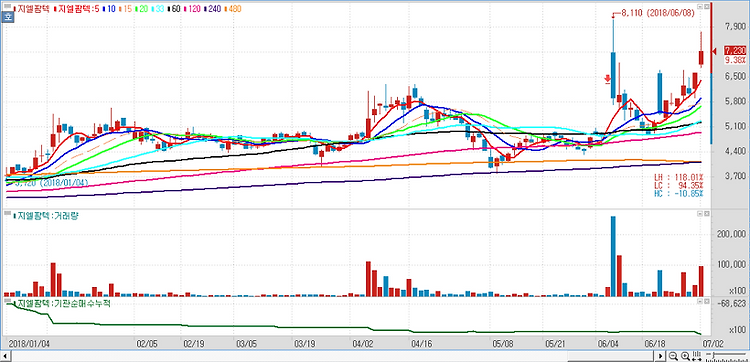Click the 05/08 date label
This screenshot has height=362, width=750.
503,343
